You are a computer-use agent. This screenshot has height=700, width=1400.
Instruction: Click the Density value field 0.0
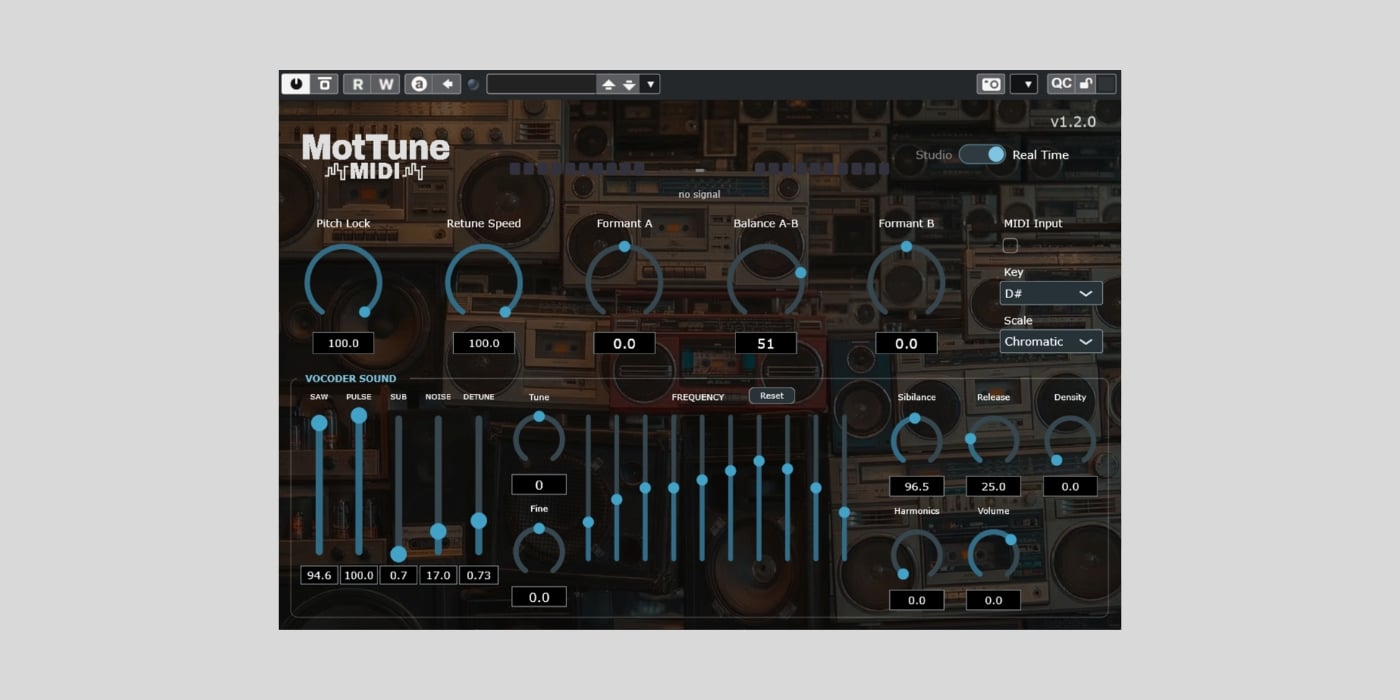click(1070, 487)
